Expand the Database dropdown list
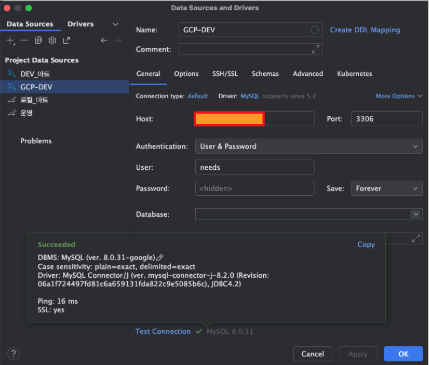Screen dimensions: 429x365 [x=416, y=214]
